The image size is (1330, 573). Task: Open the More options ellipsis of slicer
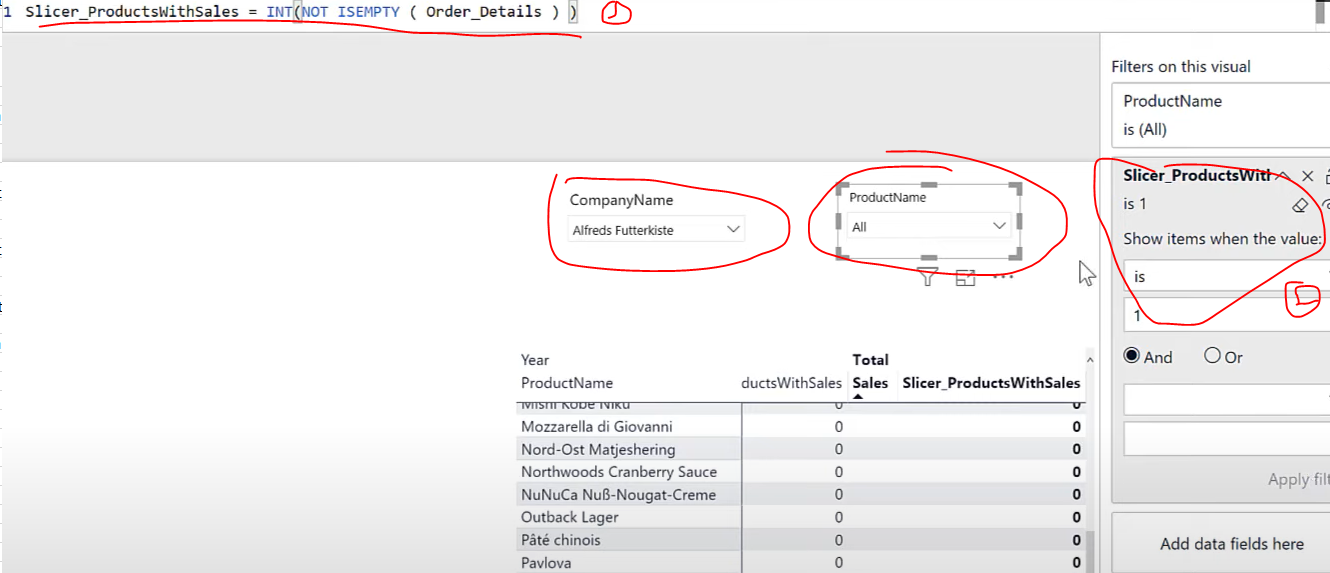1003,277
